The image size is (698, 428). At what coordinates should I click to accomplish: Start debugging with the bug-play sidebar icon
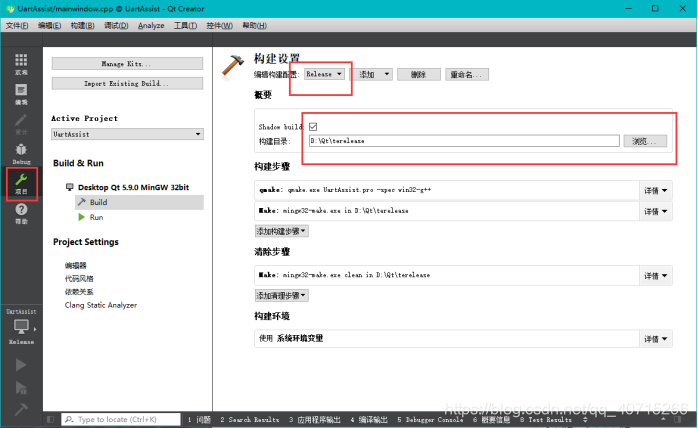(20, 387)
